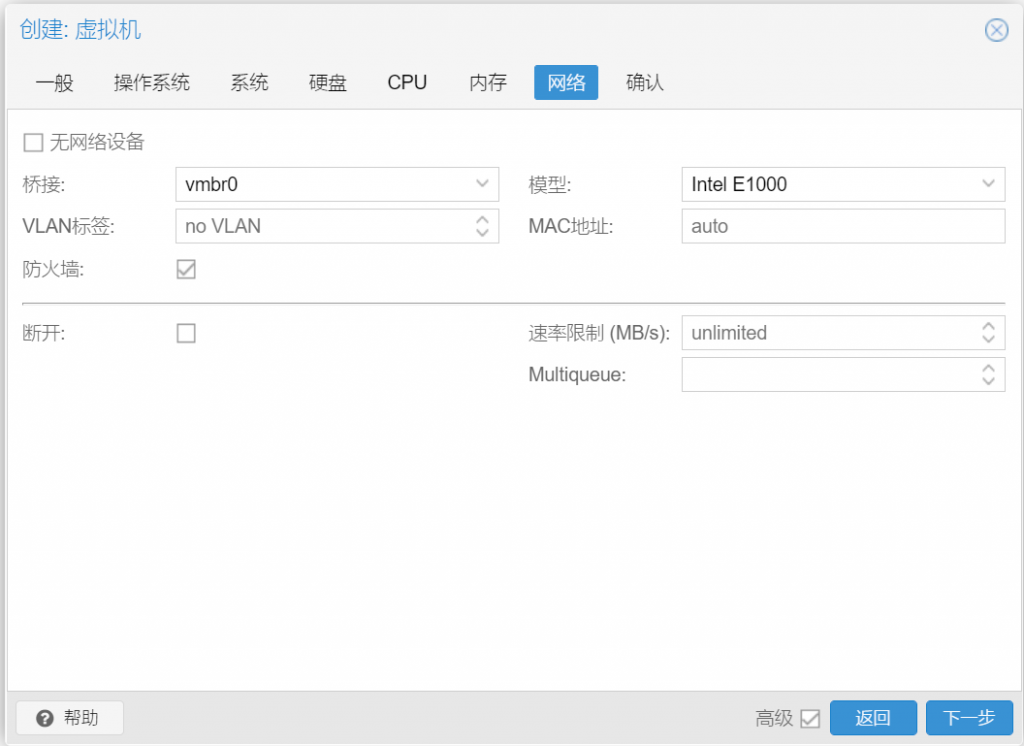Click the 返回 button
This screenshot has width=1024, height=746.
pos(873,717)
